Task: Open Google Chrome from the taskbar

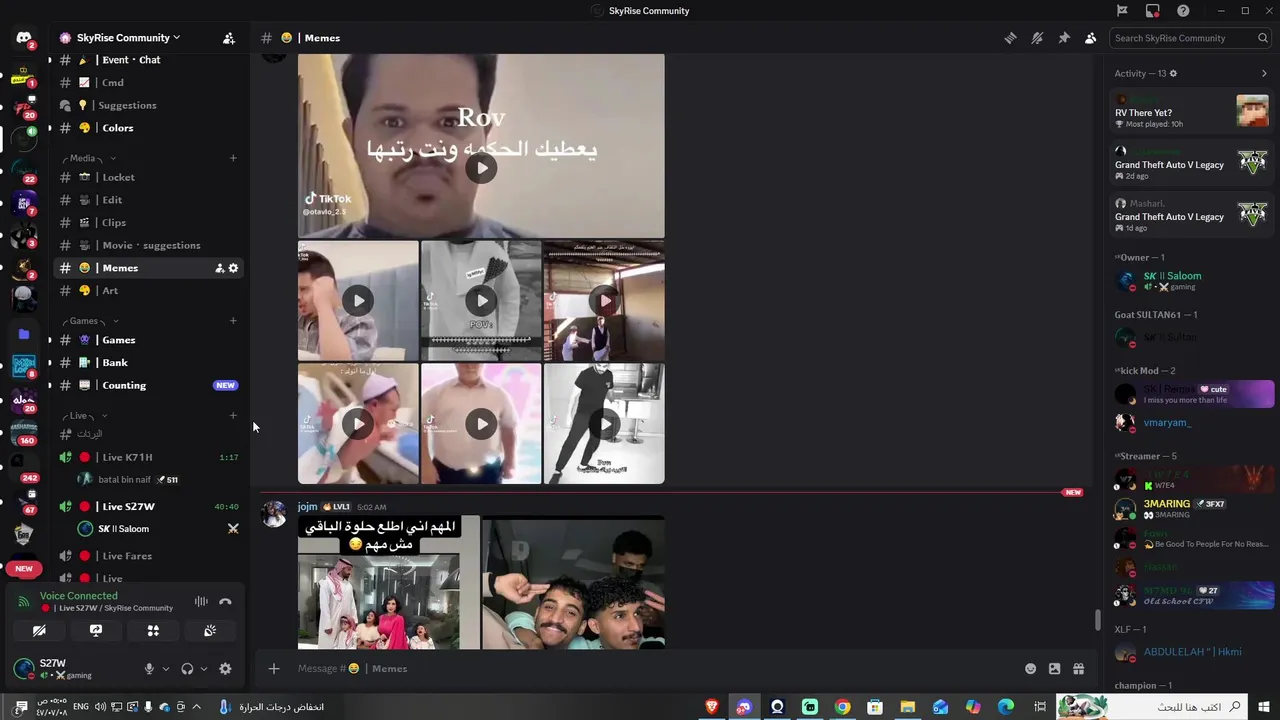Action: (843, 707)
